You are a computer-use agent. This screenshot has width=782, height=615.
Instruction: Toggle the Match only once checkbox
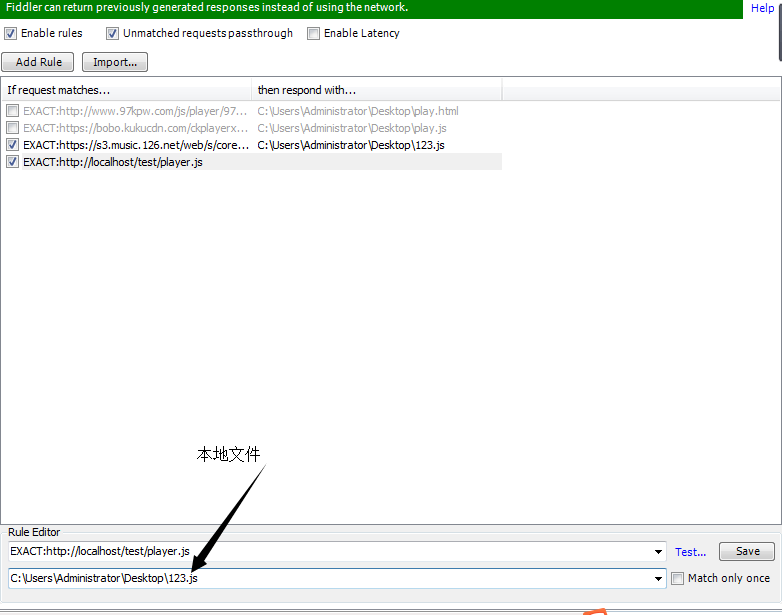(x=677, y=578)
